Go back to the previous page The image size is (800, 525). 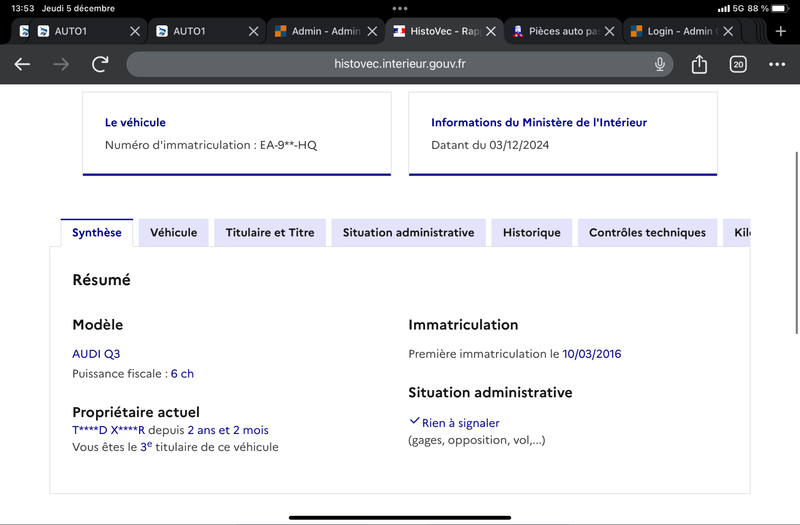22,64
